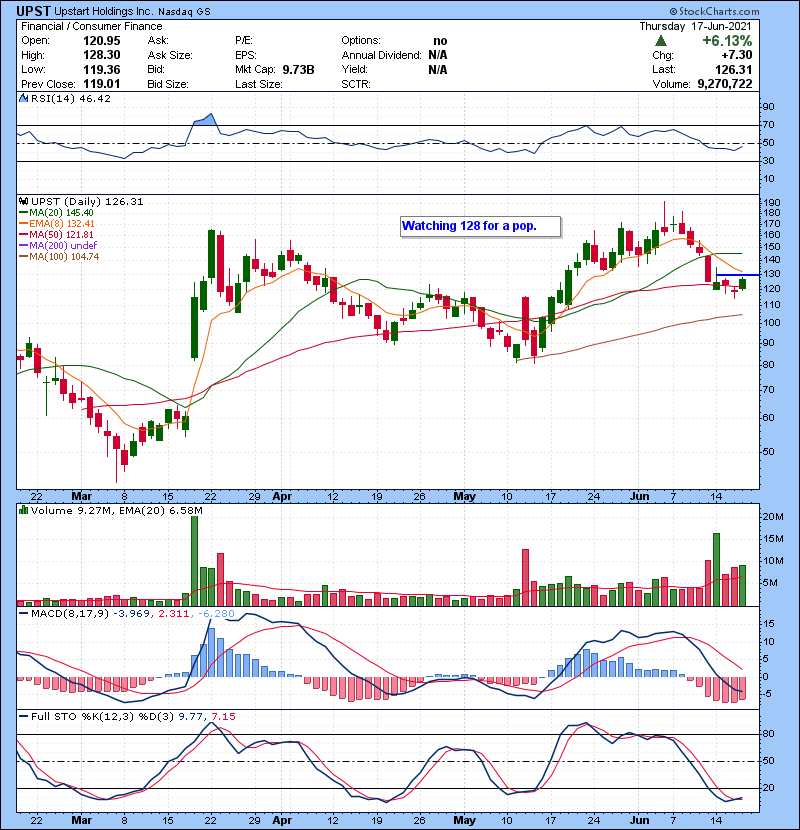Click the Apr label on price chart axis

point(282,497)
